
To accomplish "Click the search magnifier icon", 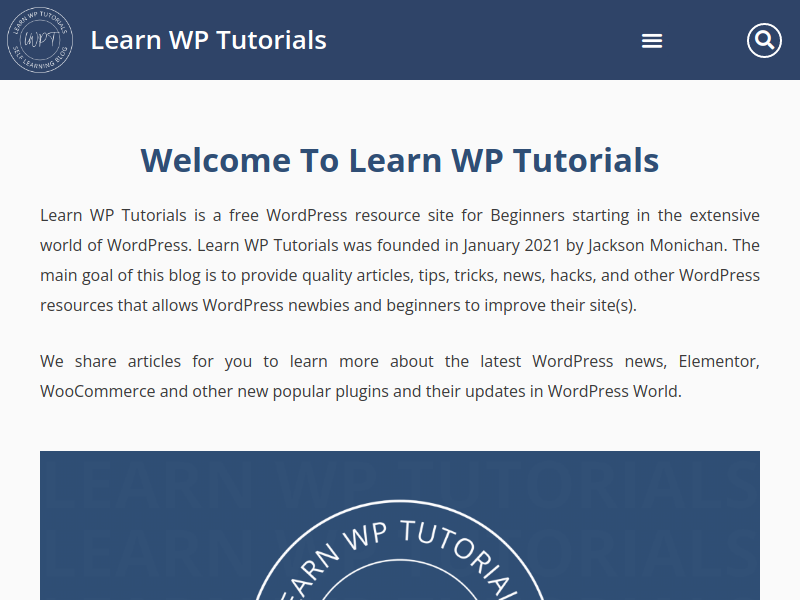I will 764,40.
